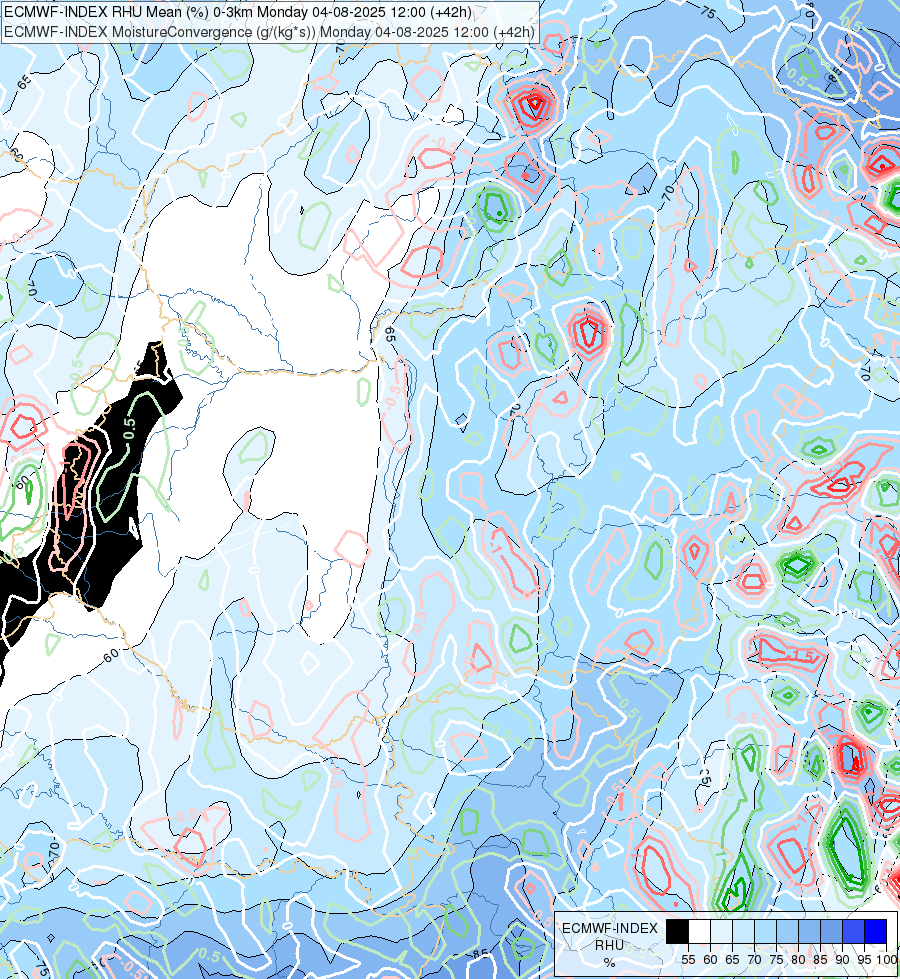Image resolution: width=900 pixels, height=979 pixels.
Task: Click the legend tick label 90
Action: [x=843, y=960]
